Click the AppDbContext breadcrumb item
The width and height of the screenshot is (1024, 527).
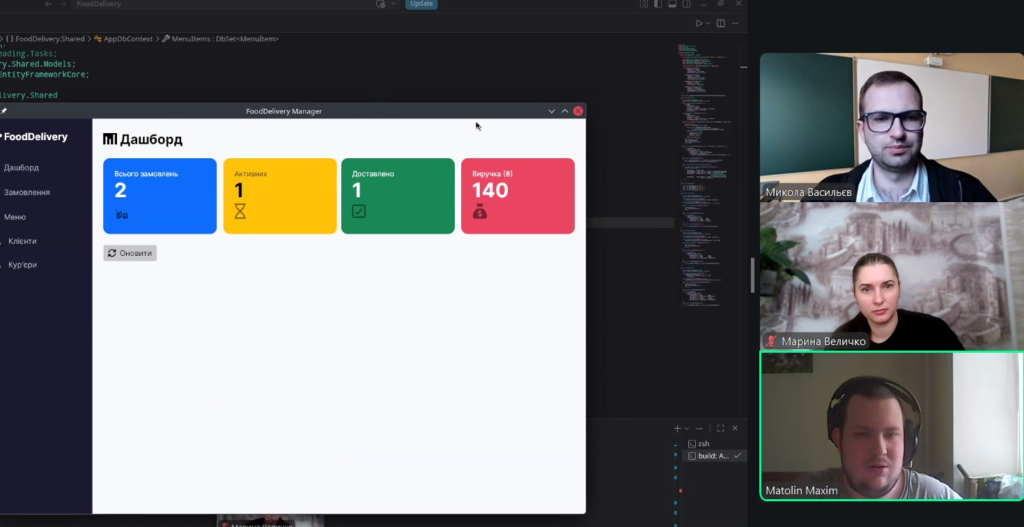(127, 38)
